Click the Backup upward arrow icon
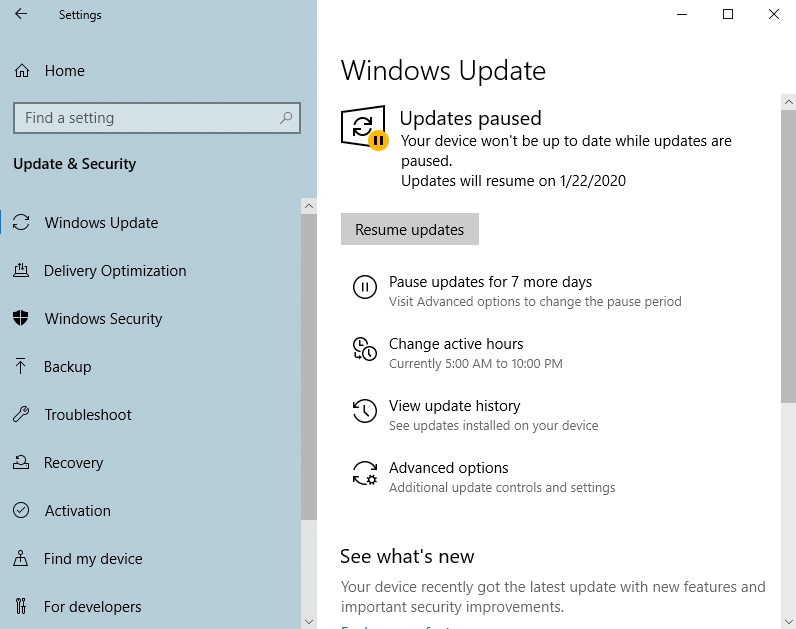 click(20, 366)
